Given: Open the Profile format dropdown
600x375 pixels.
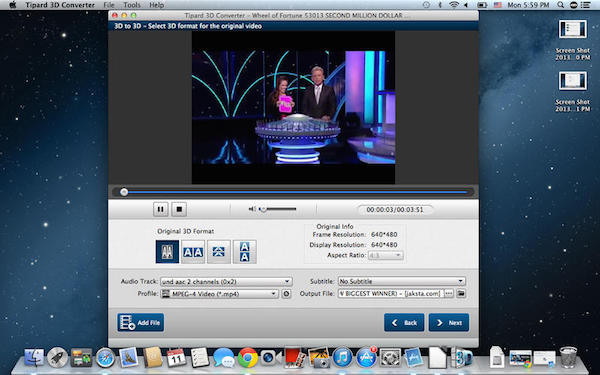Looking at the screenshot, I should click(x=219, y=294).
